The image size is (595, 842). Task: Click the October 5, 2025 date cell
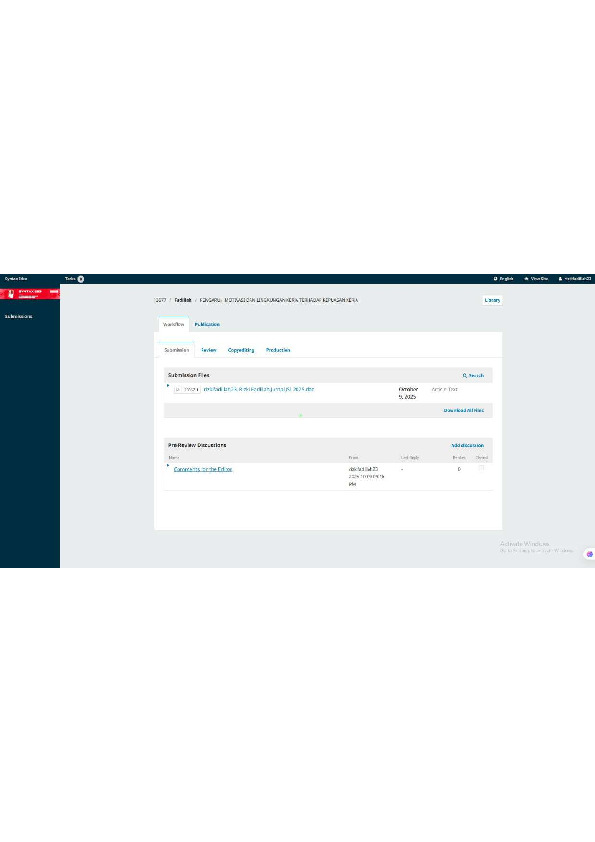(x=408, y=393)
